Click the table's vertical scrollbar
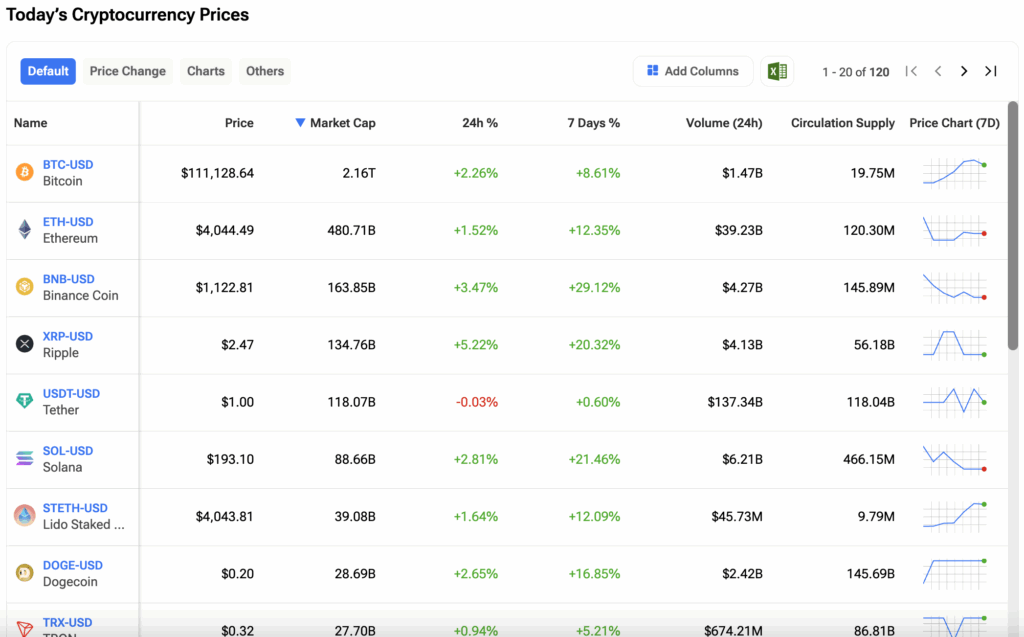Image resolution: width=1024 pixels, height=637 pixels. [x=1012, y=230]
